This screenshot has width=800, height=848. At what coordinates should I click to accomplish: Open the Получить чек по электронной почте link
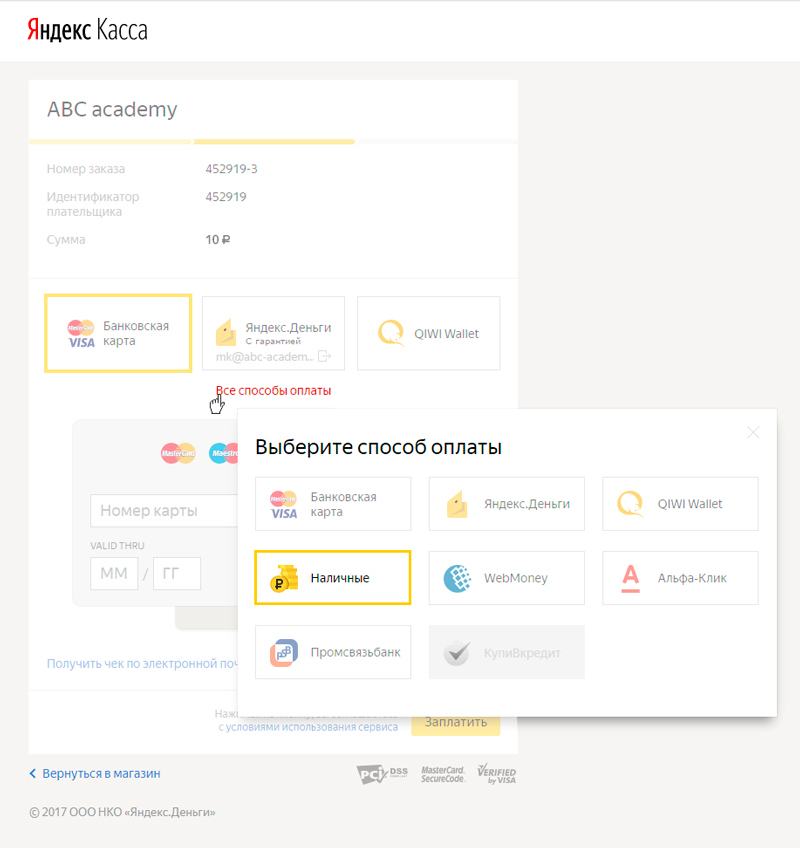[x=142, y=664]
